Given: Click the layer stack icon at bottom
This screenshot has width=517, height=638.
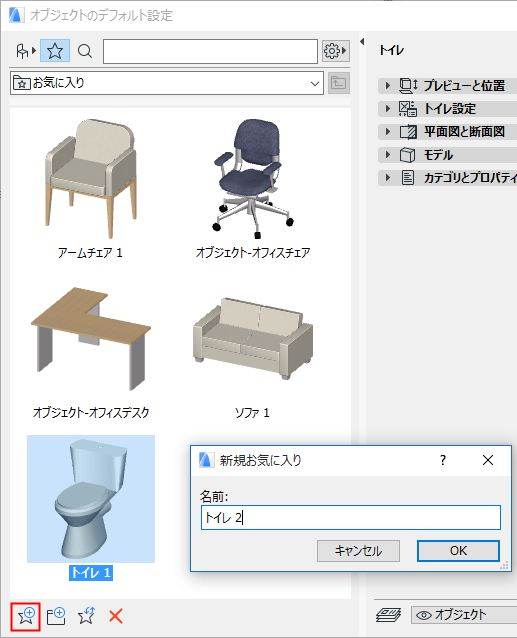Looking at the screenshot, I should [388, 615].
